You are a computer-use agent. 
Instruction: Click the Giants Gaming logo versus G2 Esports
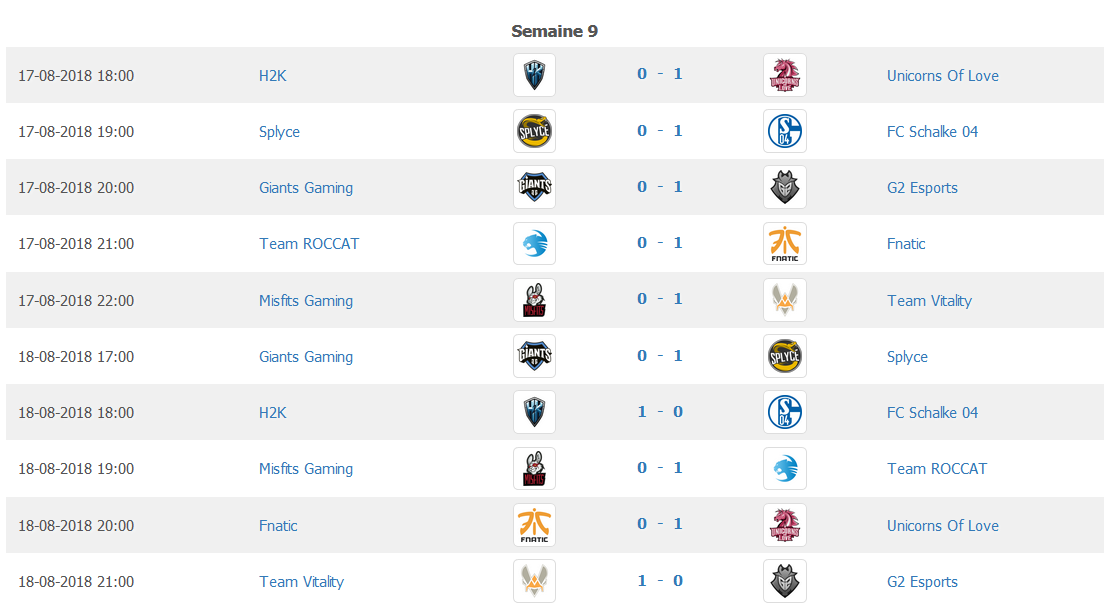pyautogui.click(x=534, y=187)
